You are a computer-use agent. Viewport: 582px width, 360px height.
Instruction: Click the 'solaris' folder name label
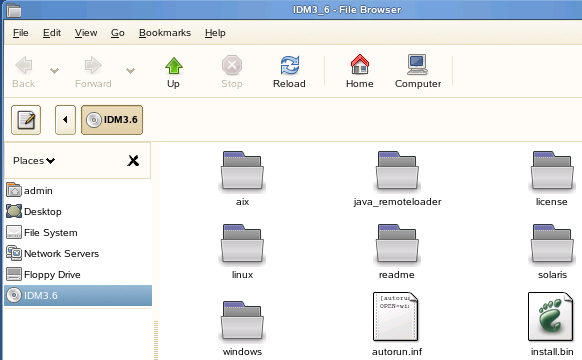coord(552,275)
